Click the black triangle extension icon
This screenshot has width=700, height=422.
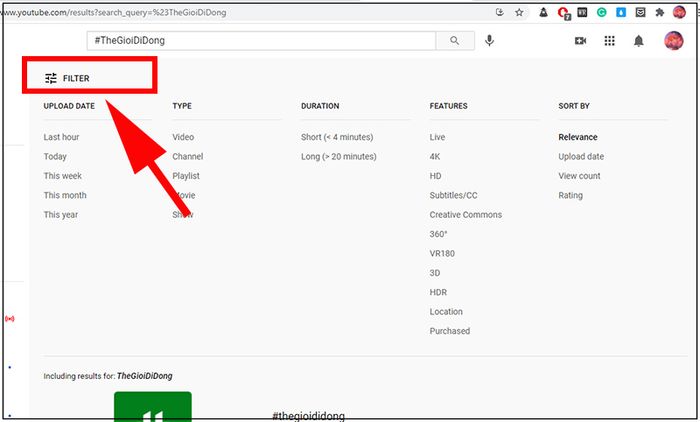tap(543, 13)
